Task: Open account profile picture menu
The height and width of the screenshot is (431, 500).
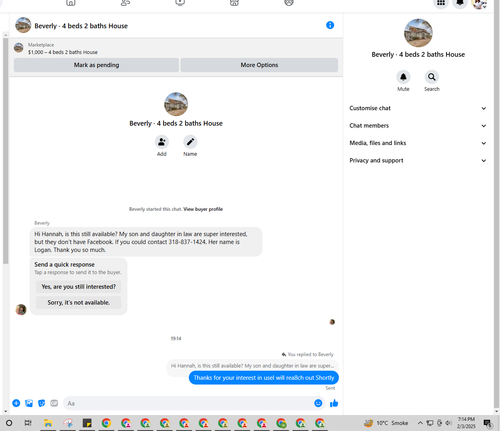Action: 479,3
